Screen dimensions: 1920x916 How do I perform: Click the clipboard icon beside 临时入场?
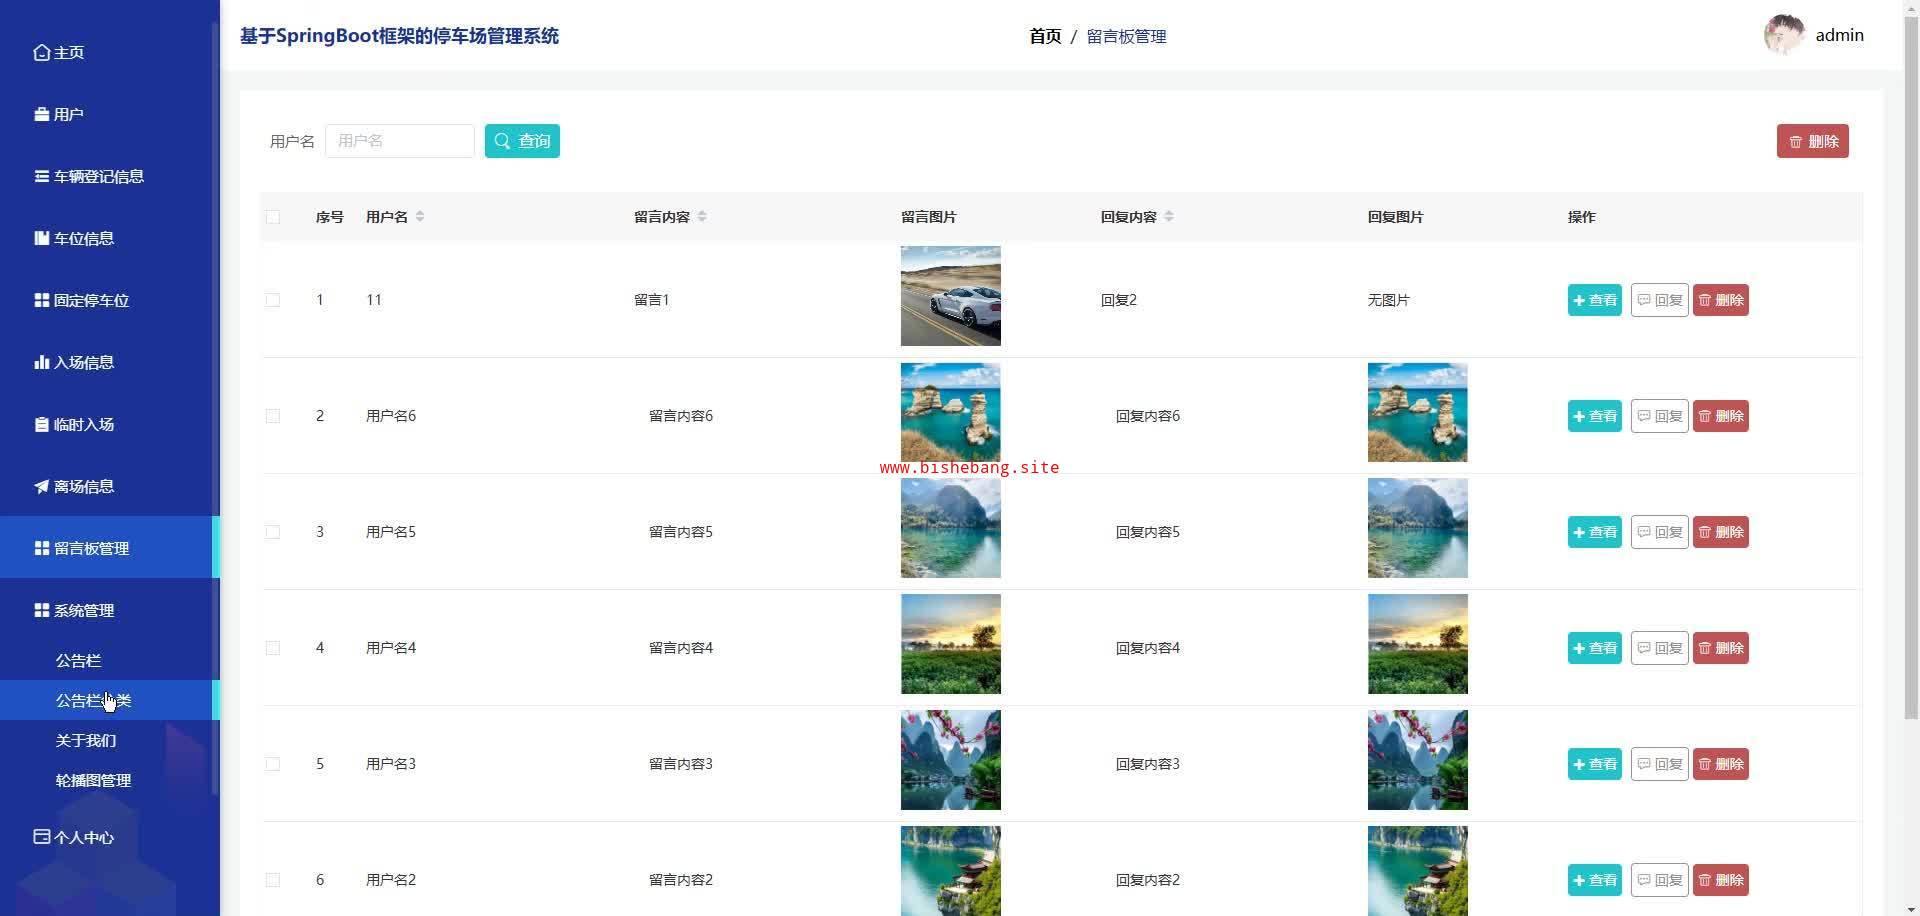(41, 424)
